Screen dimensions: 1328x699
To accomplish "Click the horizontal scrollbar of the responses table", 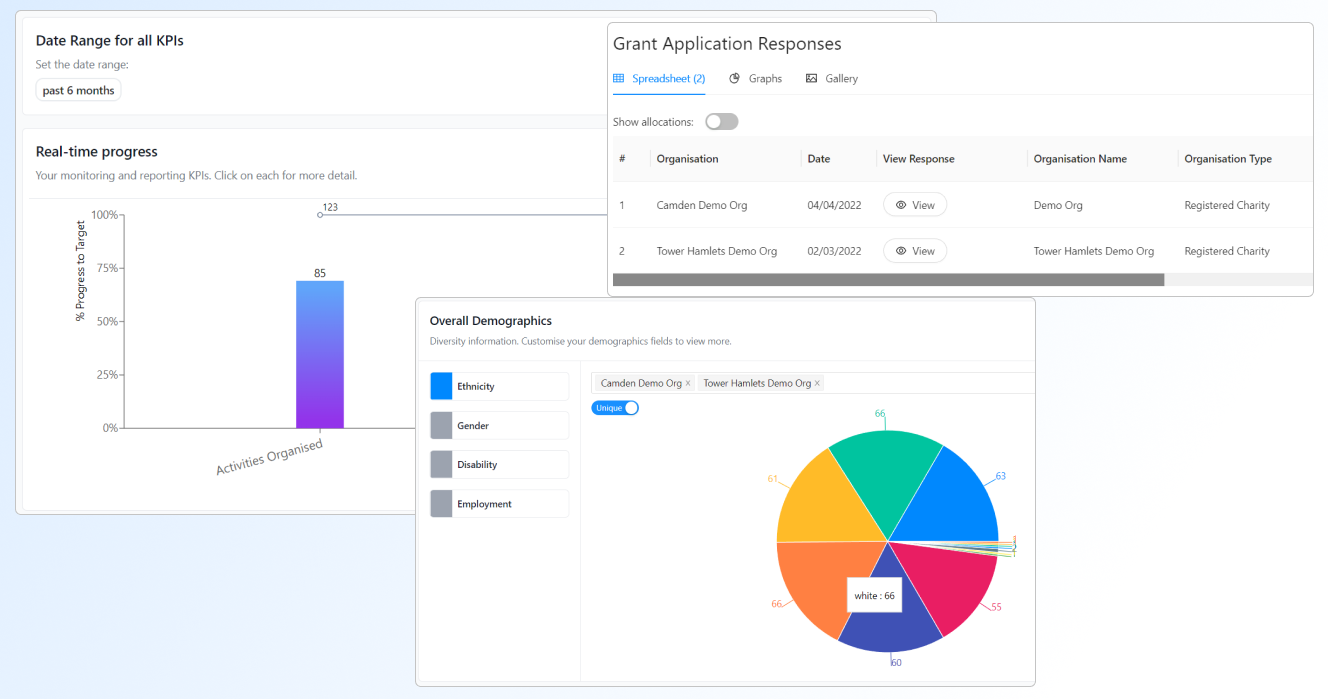I will click(888, 280).
